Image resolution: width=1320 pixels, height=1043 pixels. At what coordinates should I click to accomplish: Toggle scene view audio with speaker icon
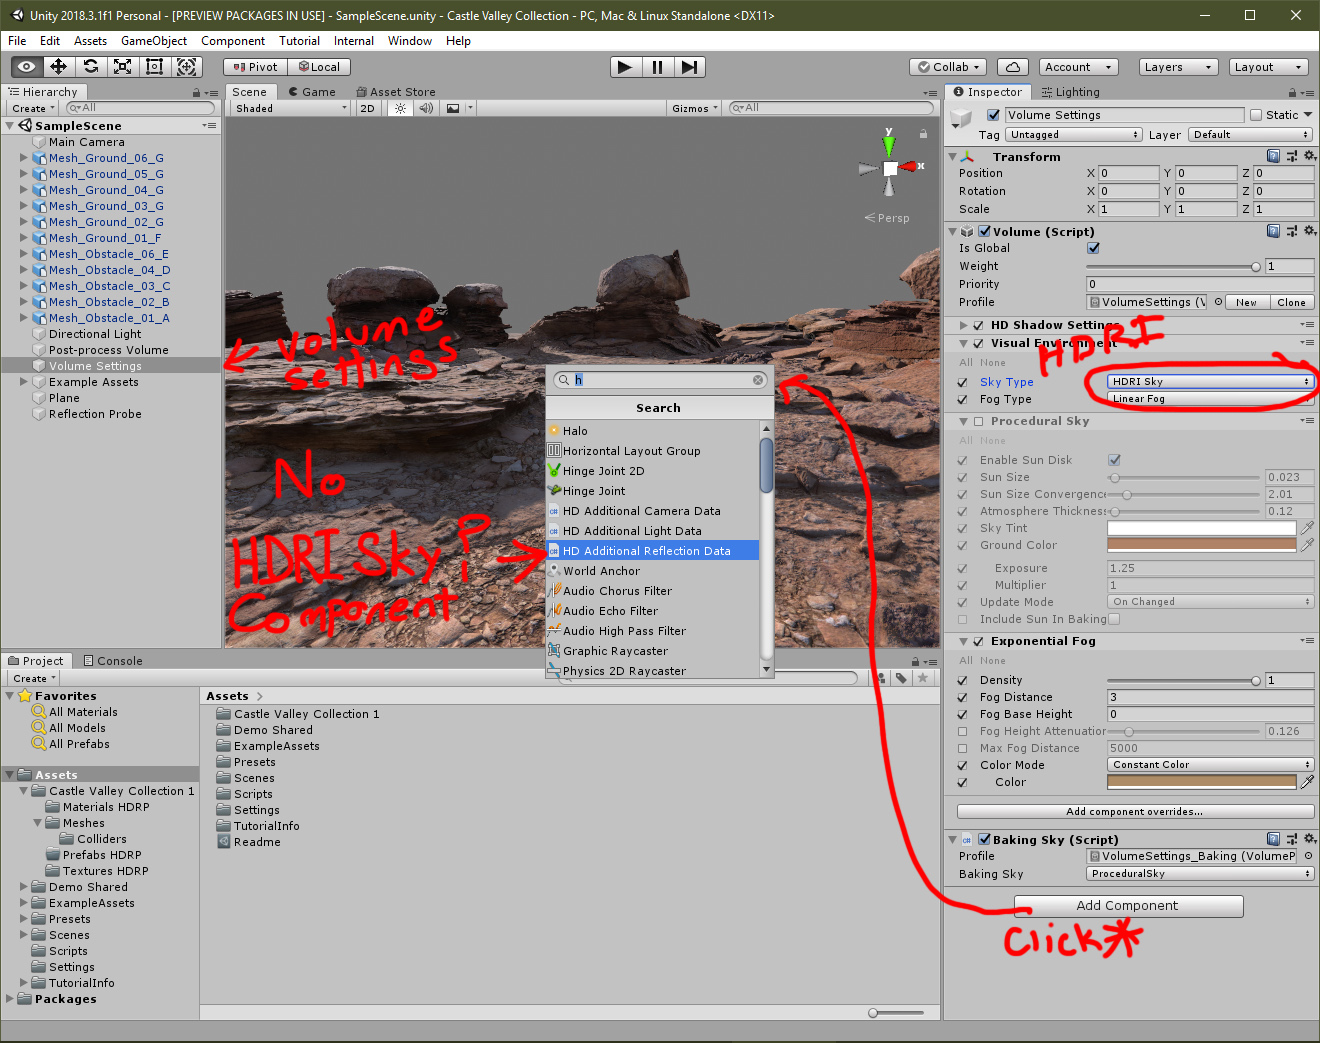click(427, 108)
